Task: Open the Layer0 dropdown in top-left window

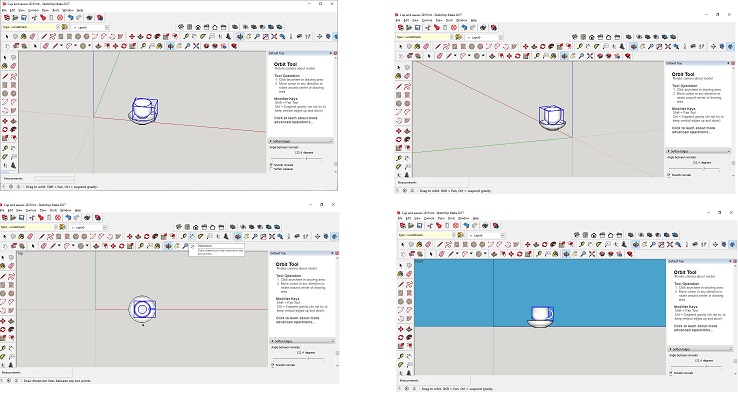Action: point(106,27)
